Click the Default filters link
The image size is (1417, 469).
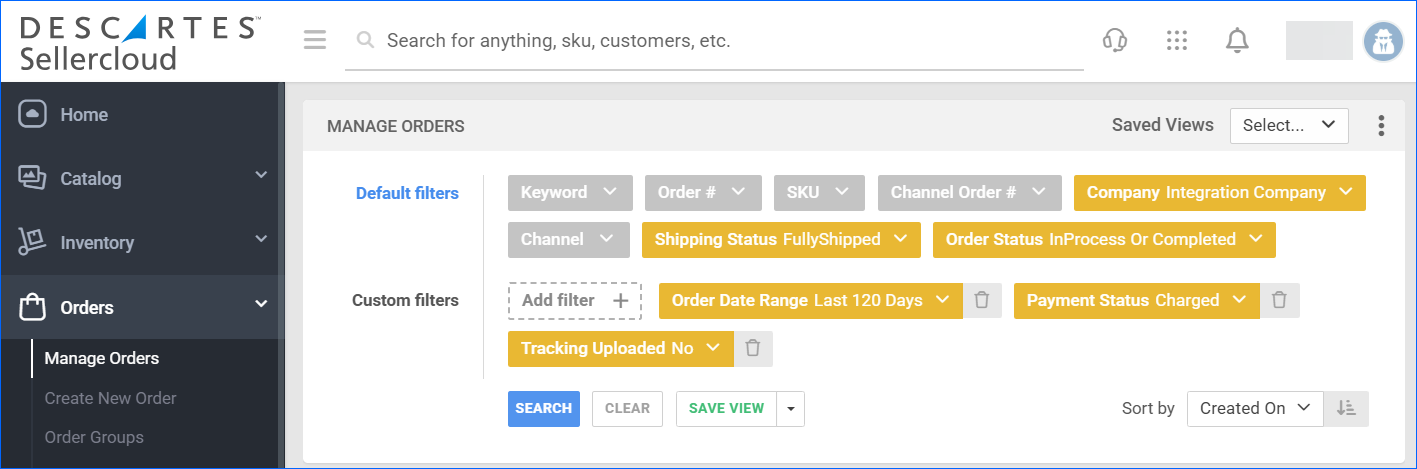pyautogui.click(x=407, y=193)
